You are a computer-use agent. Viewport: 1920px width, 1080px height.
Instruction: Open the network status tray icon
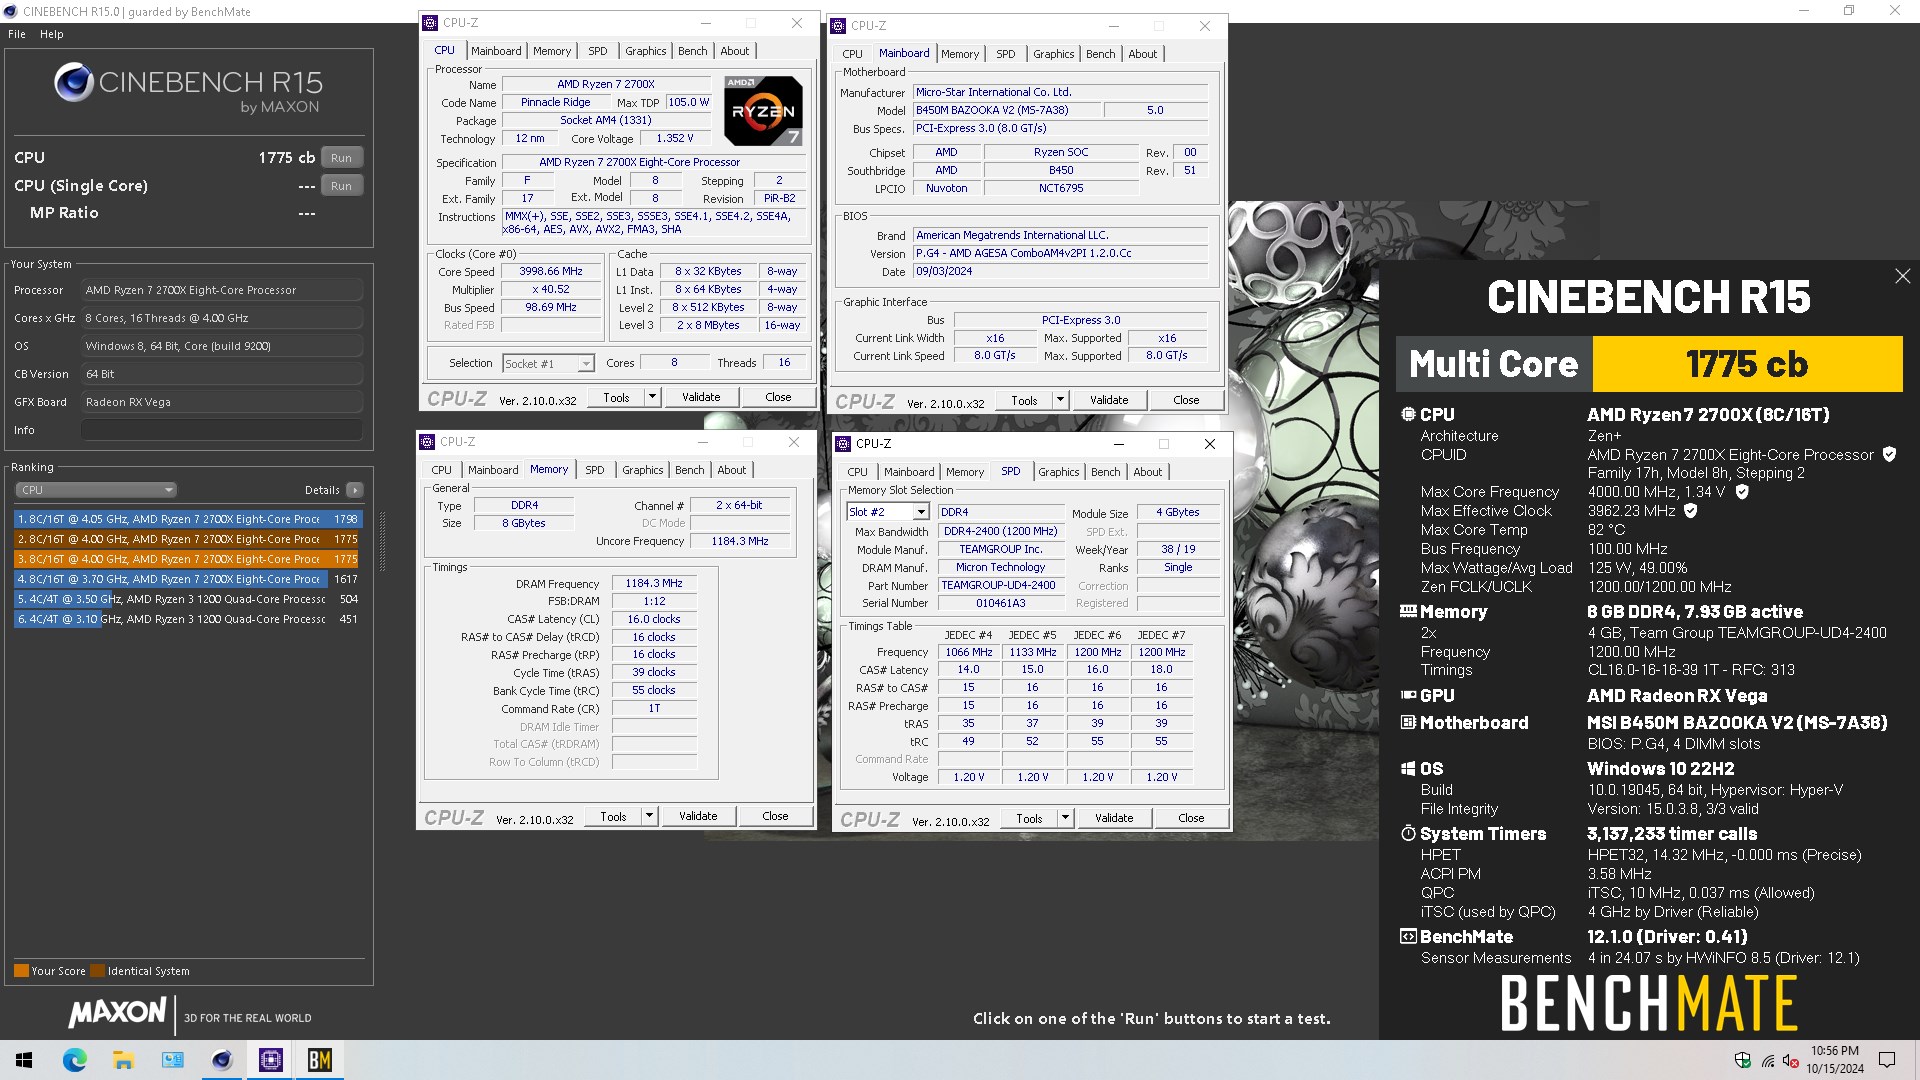(1767, 1060)
